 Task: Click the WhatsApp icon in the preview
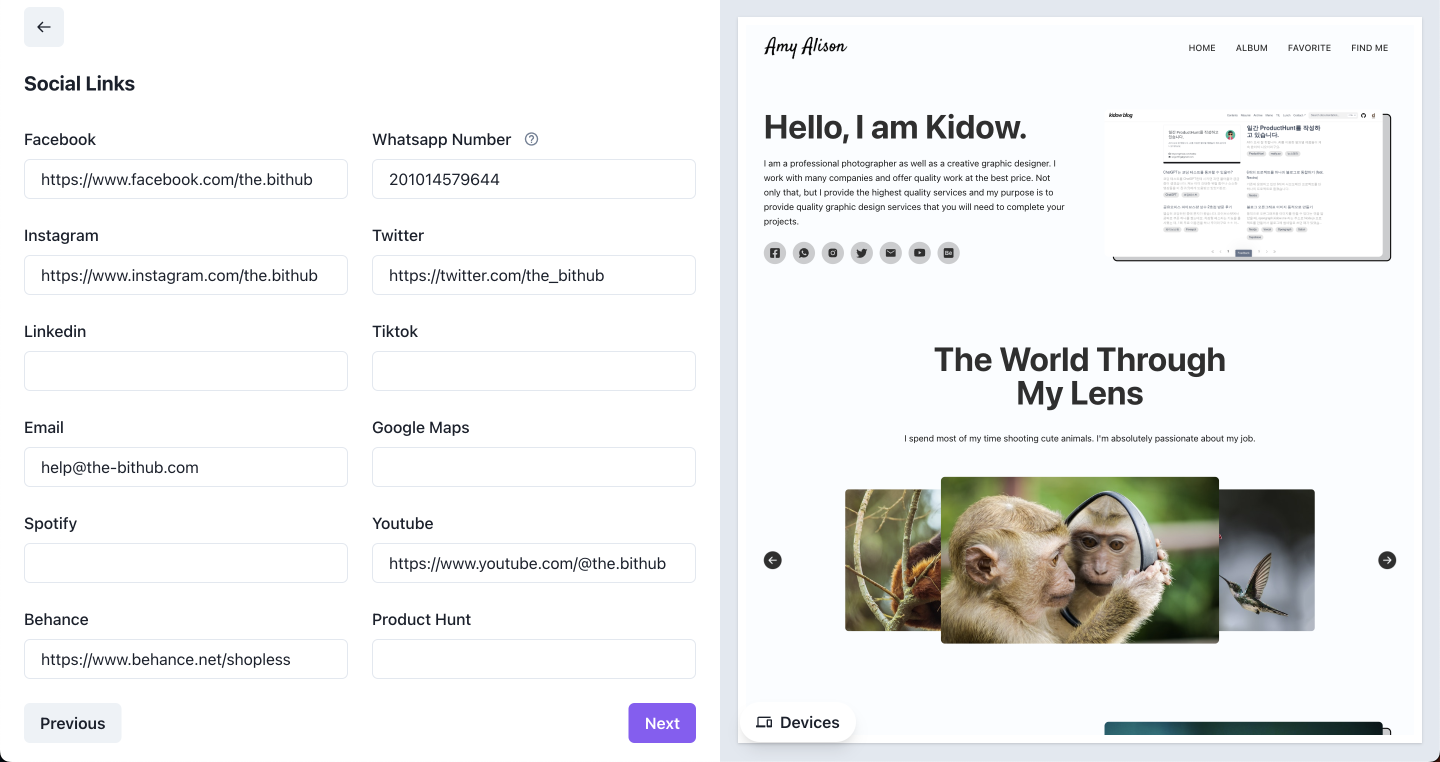(804, 253)
